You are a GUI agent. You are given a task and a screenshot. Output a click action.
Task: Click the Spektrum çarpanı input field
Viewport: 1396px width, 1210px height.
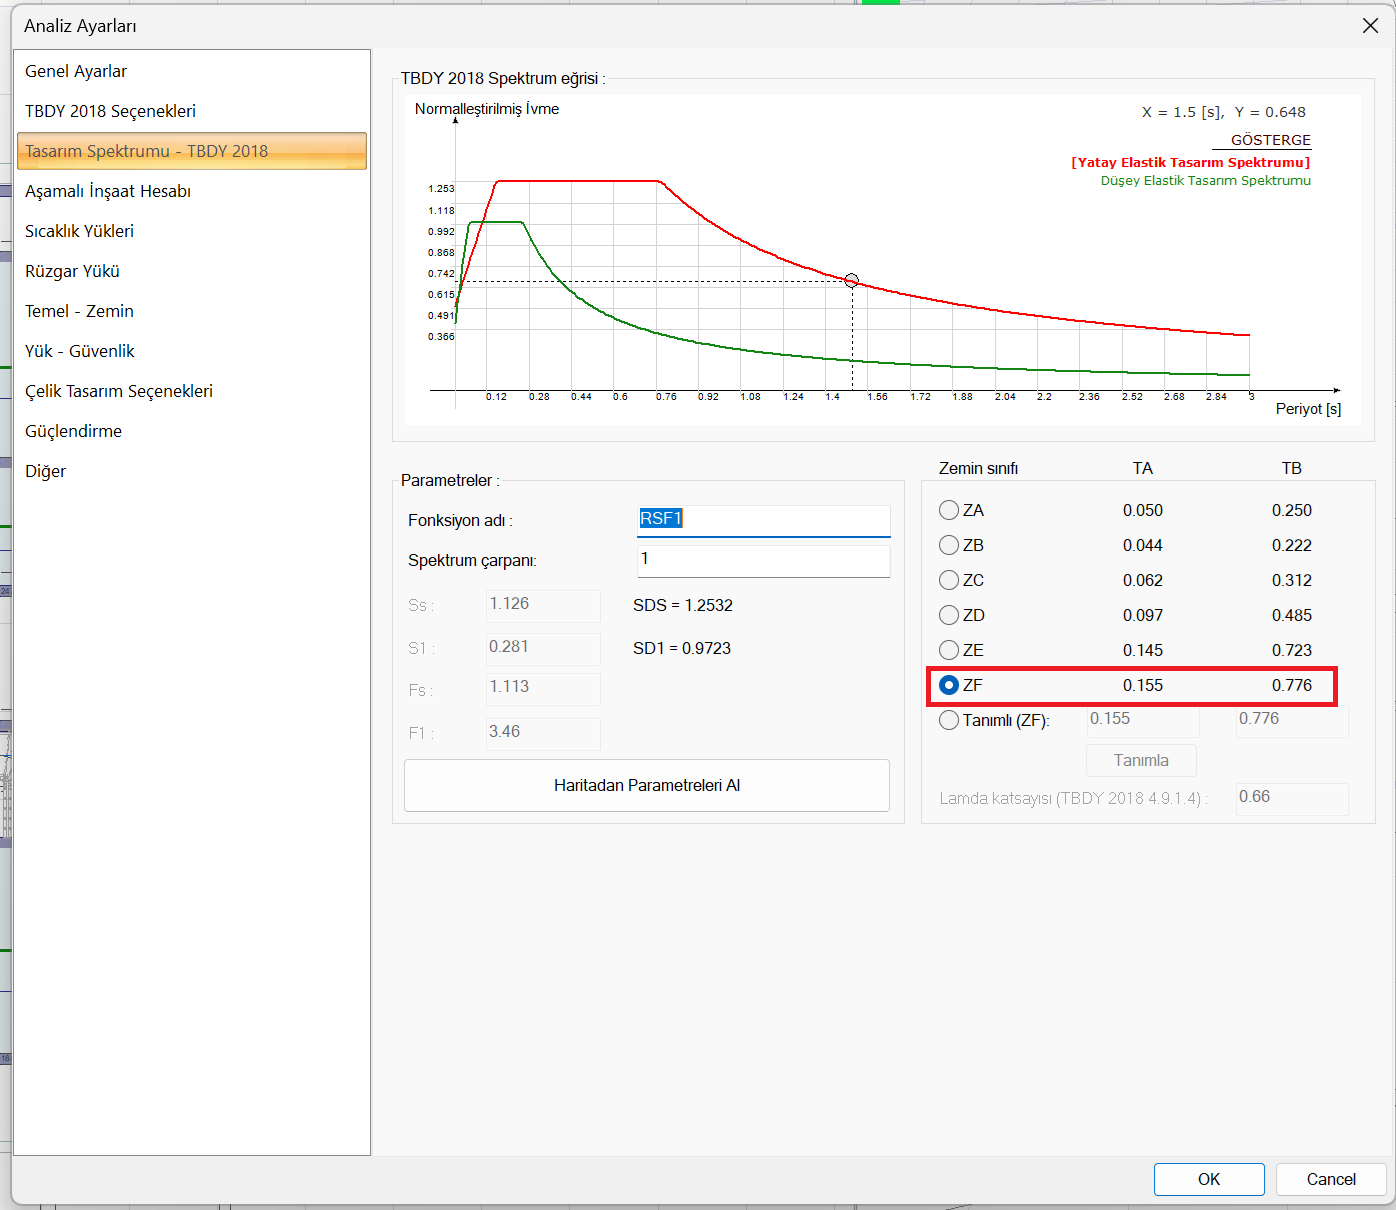click(763, 560)
